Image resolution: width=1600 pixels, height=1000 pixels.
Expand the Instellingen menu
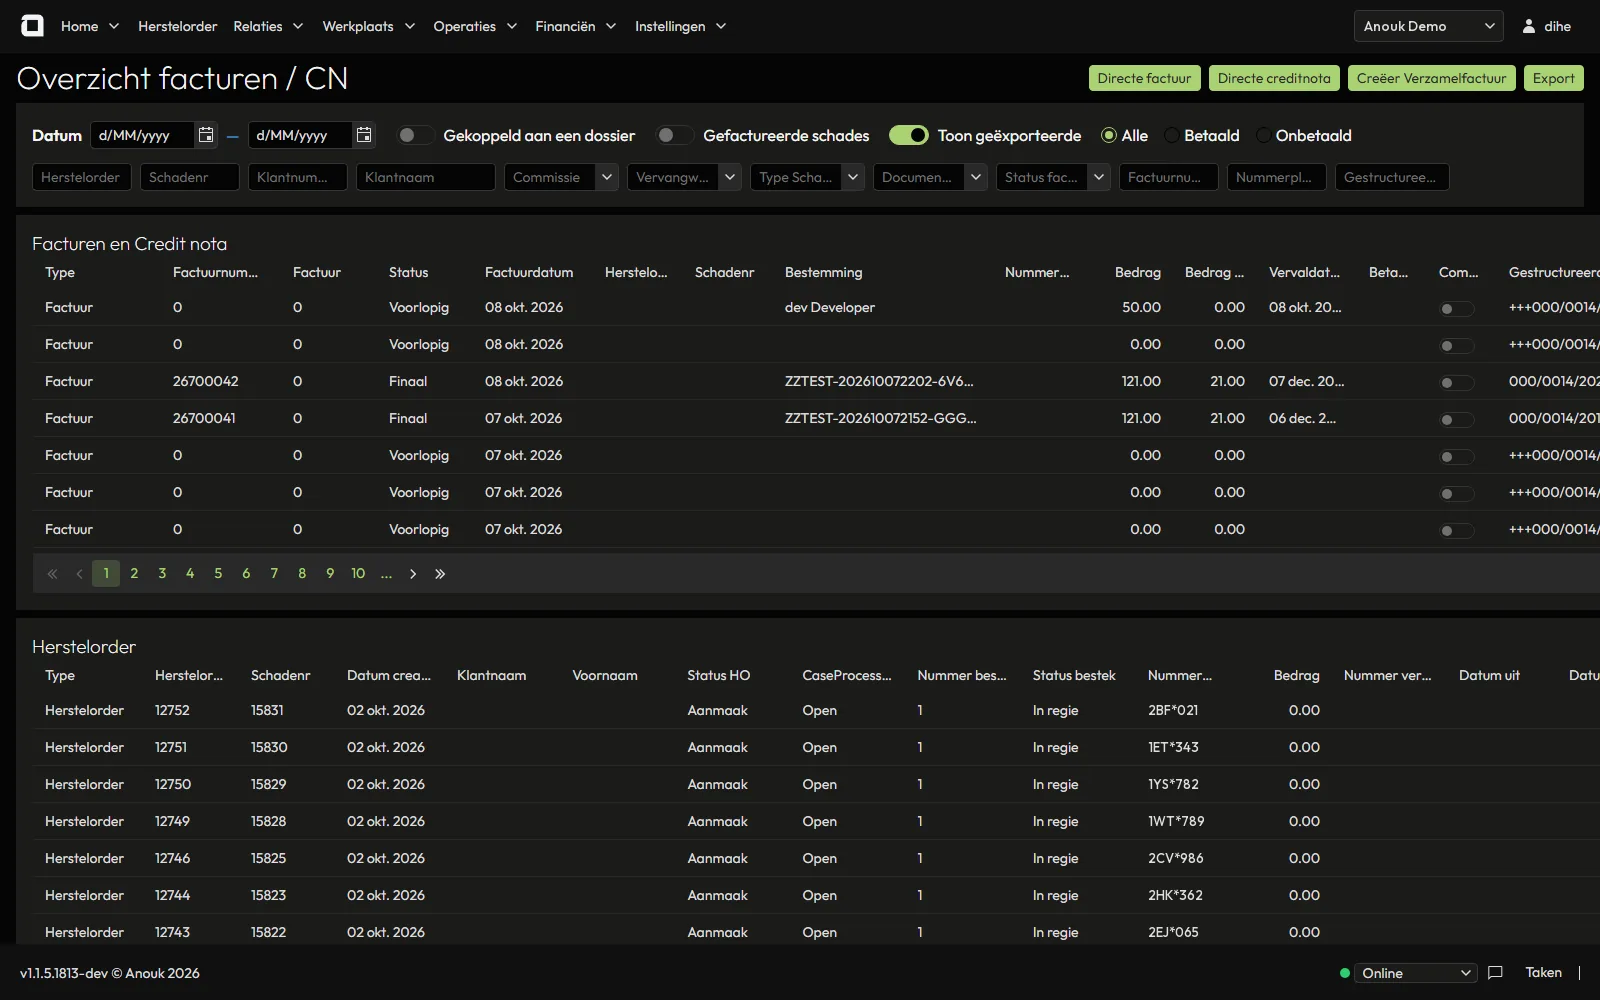pos(680,26)
